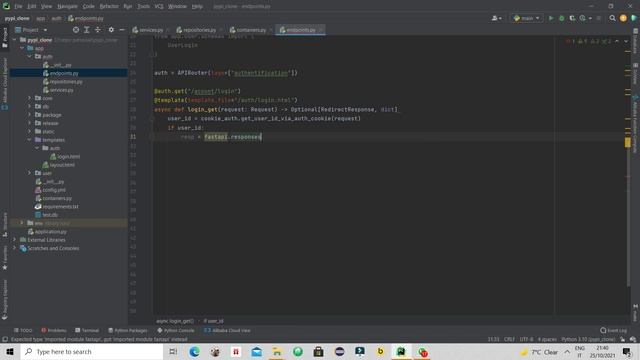Viewport: 640px width, 360px height.
Task: Expand the package folder
Action: pyautogui.click(x=29, y=115)
